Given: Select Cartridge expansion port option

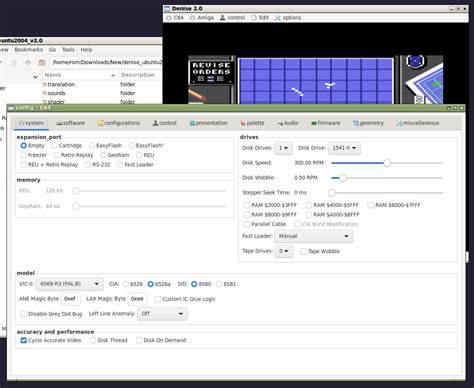Looking at the screenshot, I should pyautogui.click(x=54, y=146).
